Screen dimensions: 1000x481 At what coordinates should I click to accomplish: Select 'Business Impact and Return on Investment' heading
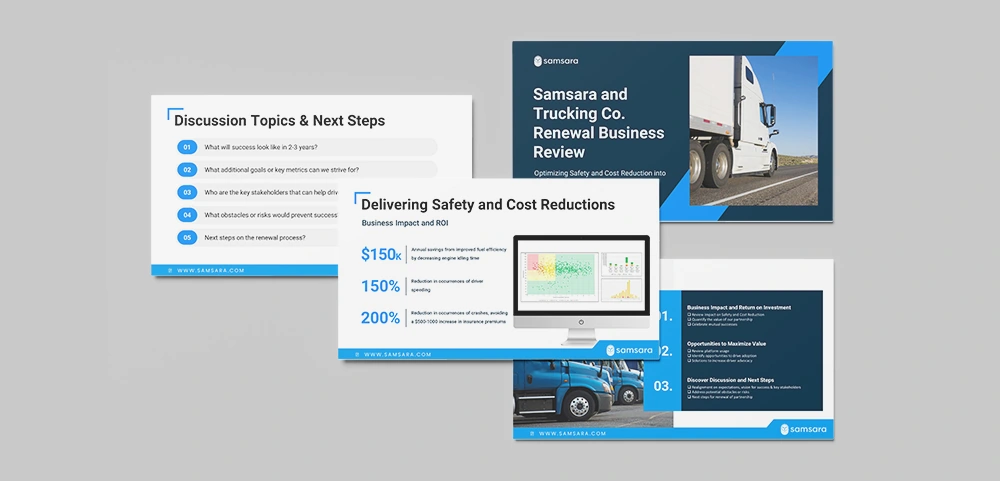[x=738, y=307]
